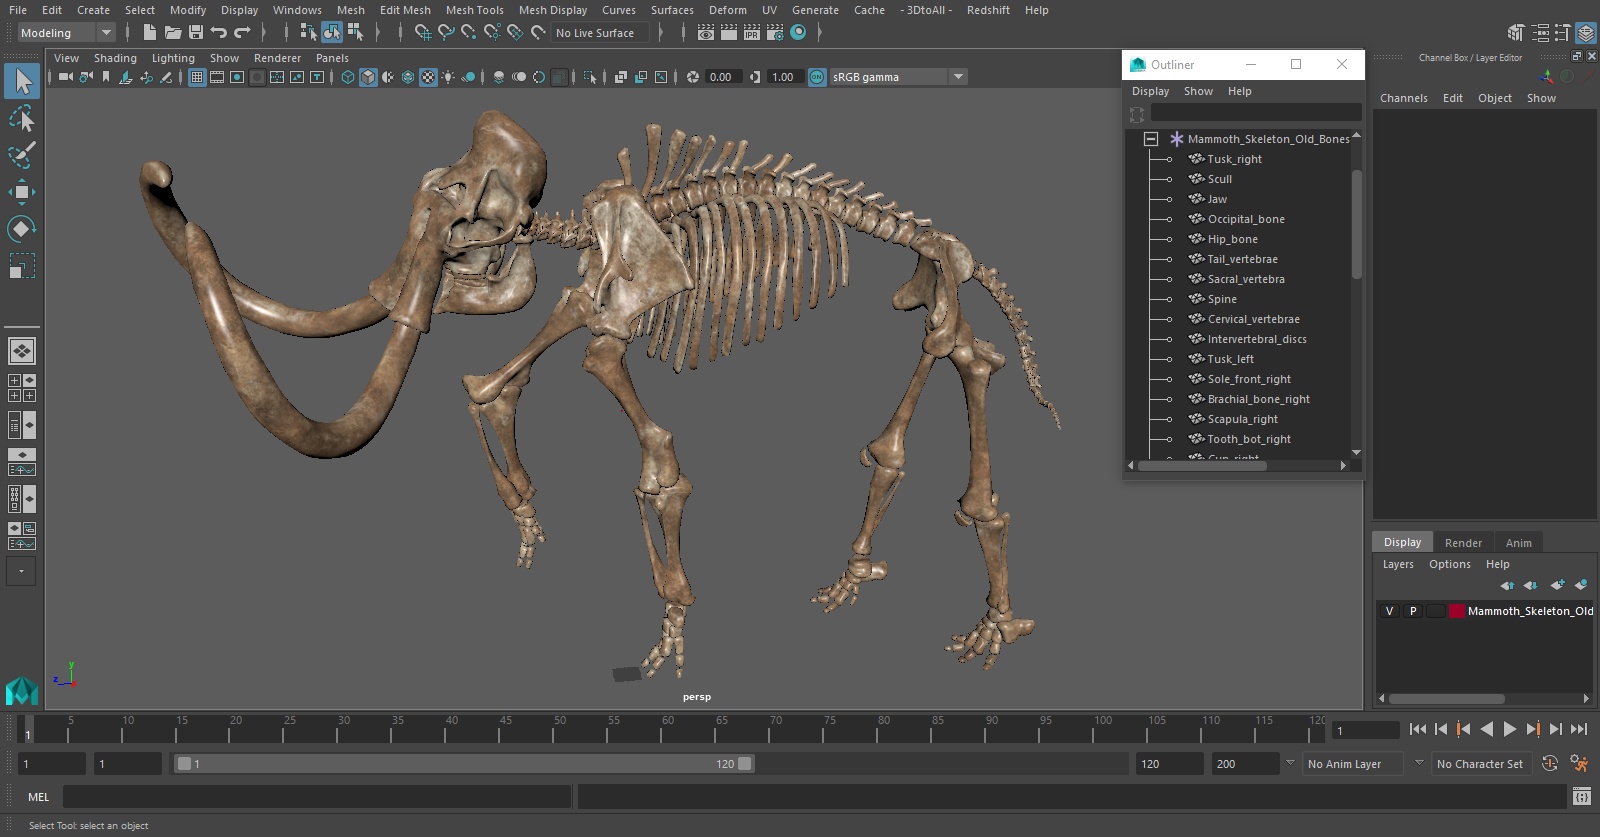The height and width of the screenshot is (837, 1600).
Task: Open the Outliner Show menu
Action: pyautogui.click(x=1198, y=91)
